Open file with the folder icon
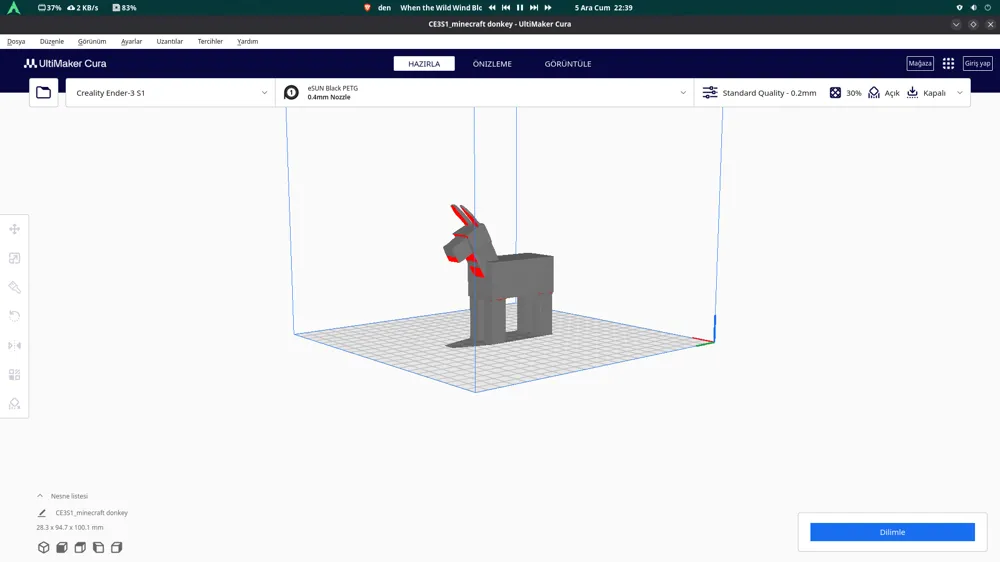Image resolution: width=1000 pixels, height=562 pixels. point(43,92)
